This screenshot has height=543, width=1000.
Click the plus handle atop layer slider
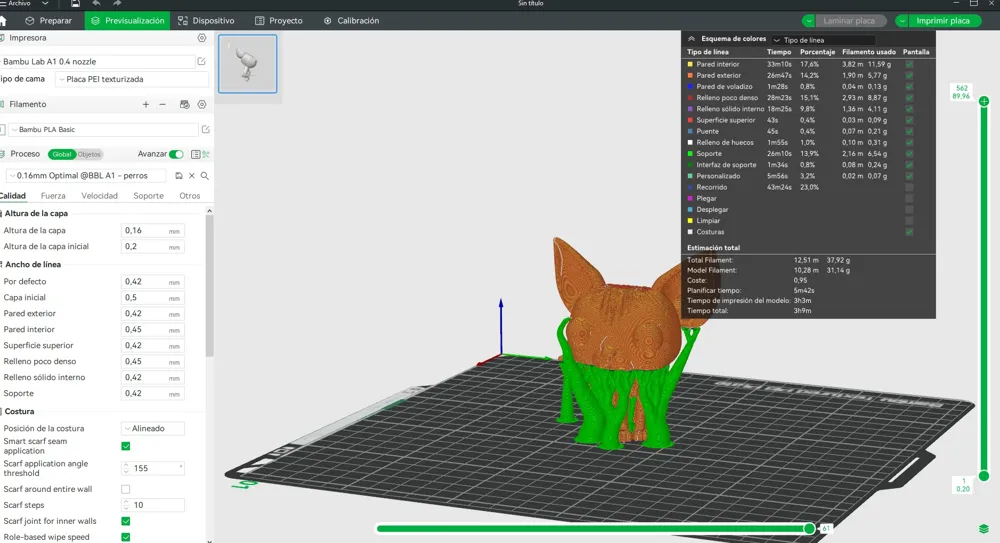click(x=984, y=101)
